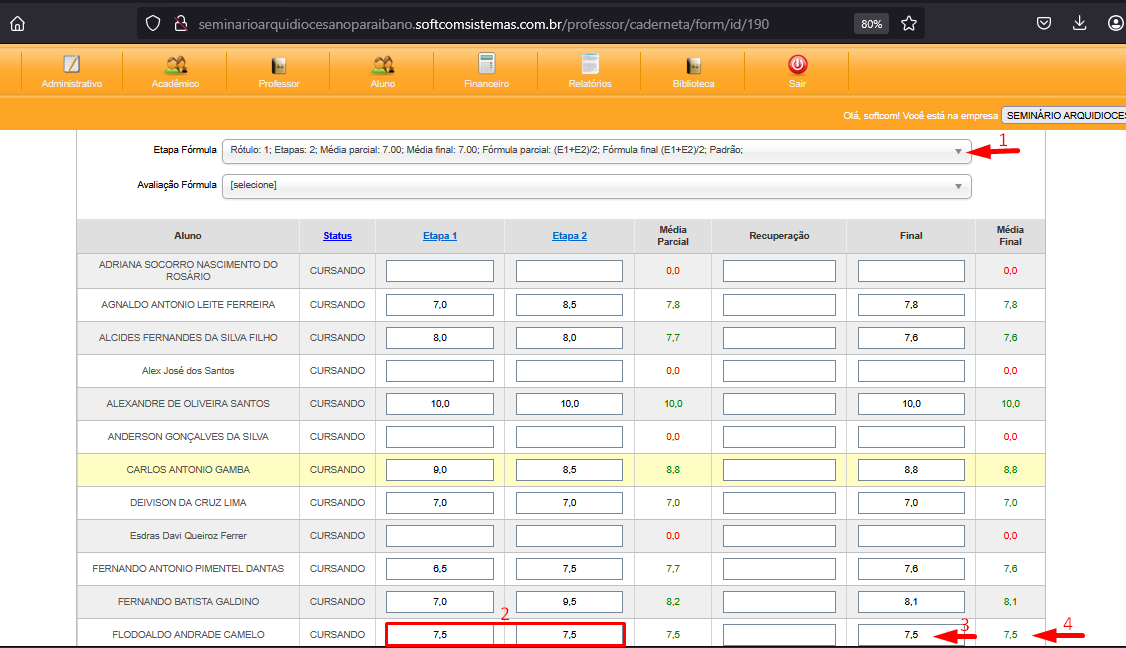Bookmark this page with star icon
Screen dimensions: 1126x648
click(x=908, y=23)
